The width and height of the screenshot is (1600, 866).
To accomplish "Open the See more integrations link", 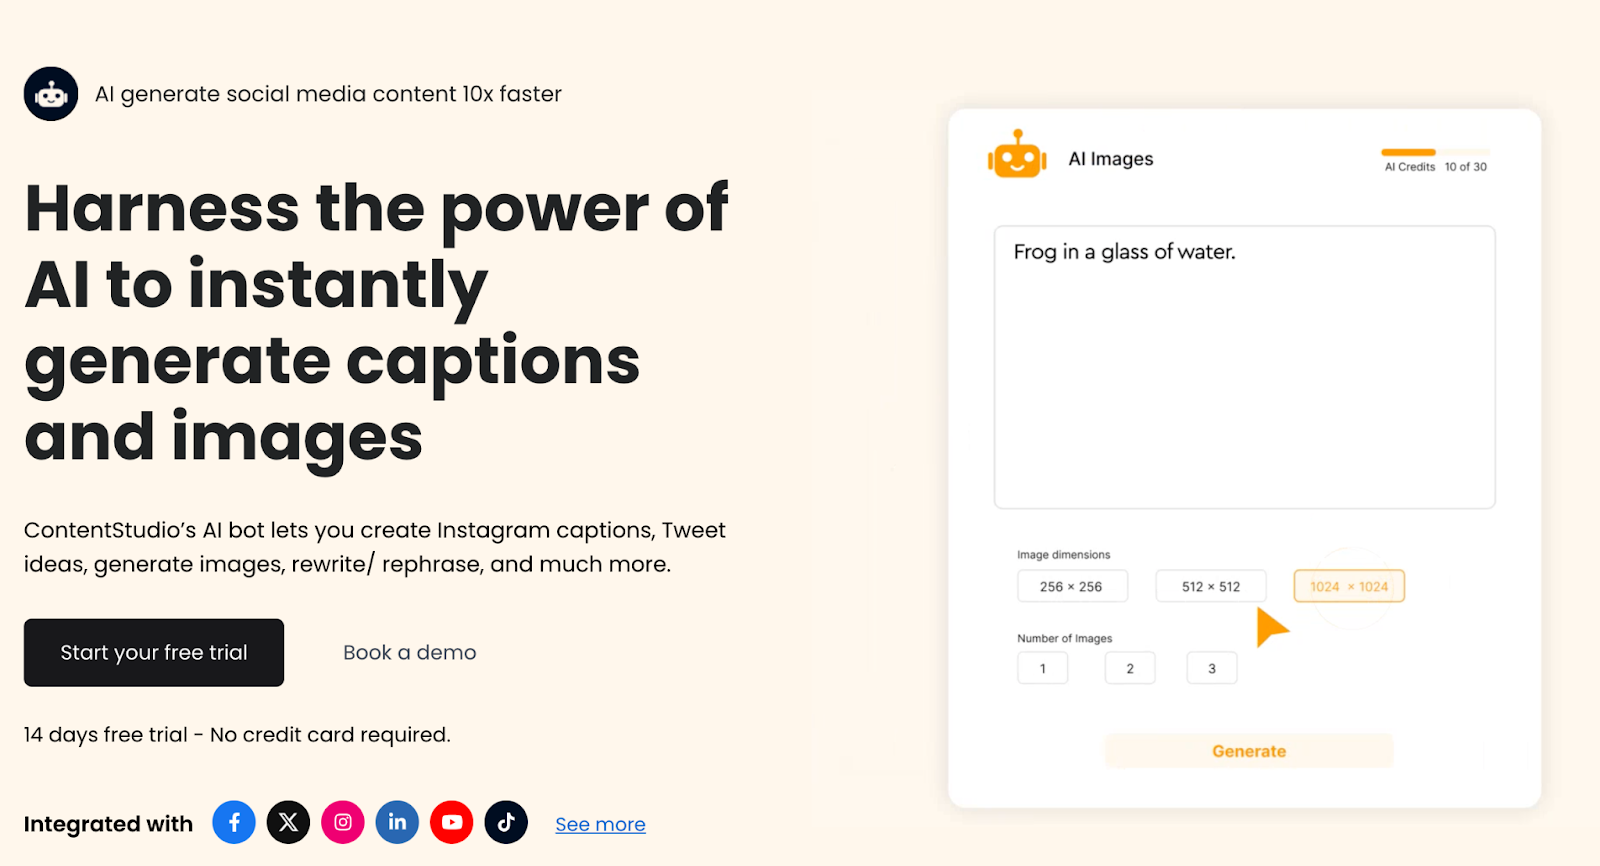I will (x=600, y=824).
